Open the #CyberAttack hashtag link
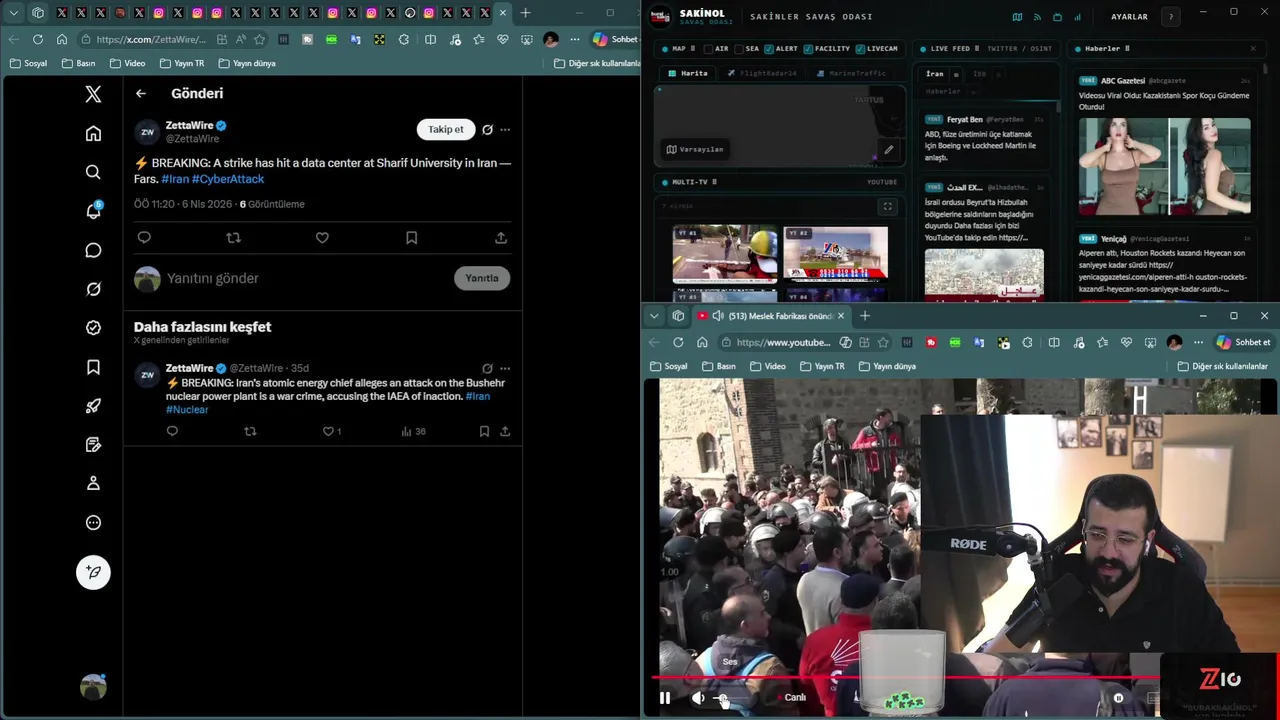Screen dimensions: 1280x720 coord(228,179)
